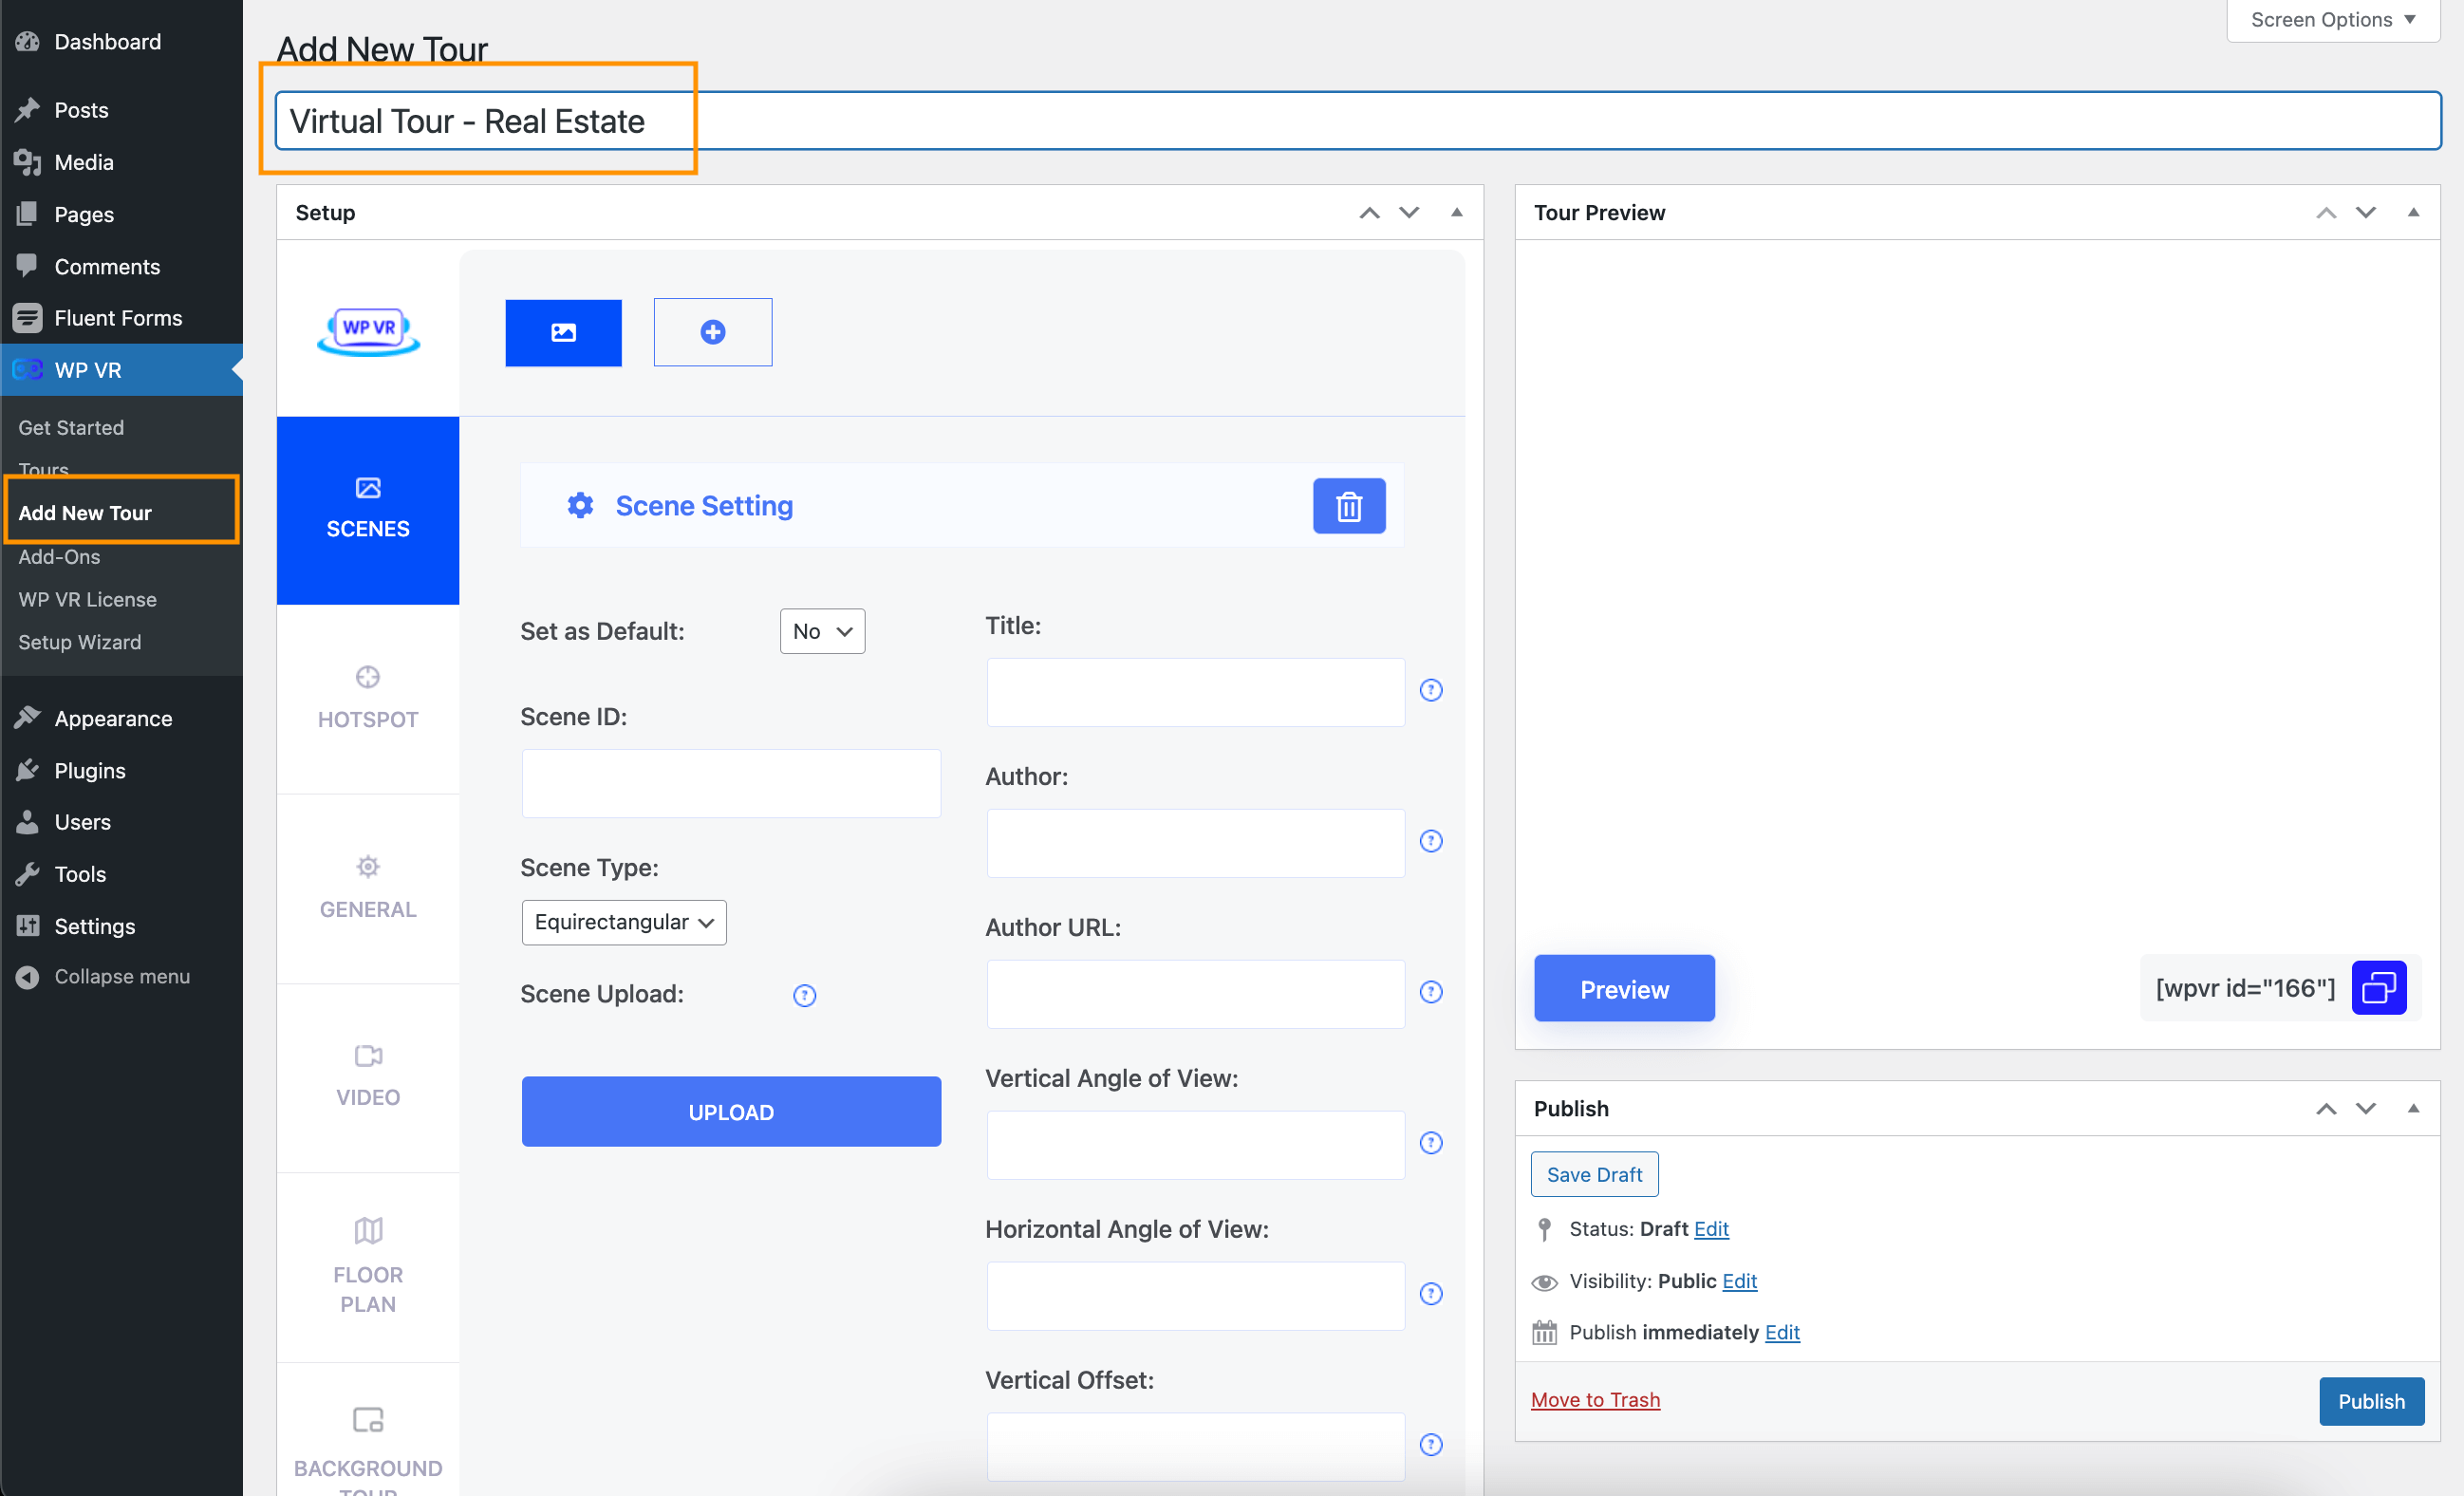2464x1496 pixels.
Task: Toggle the add image scene type tab
Action: 711,331
